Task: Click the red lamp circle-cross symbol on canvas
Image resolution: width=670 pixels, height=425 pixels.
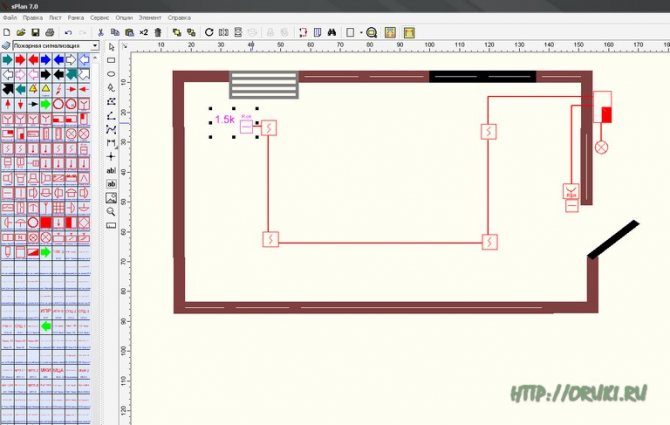Action: point(601,147)
